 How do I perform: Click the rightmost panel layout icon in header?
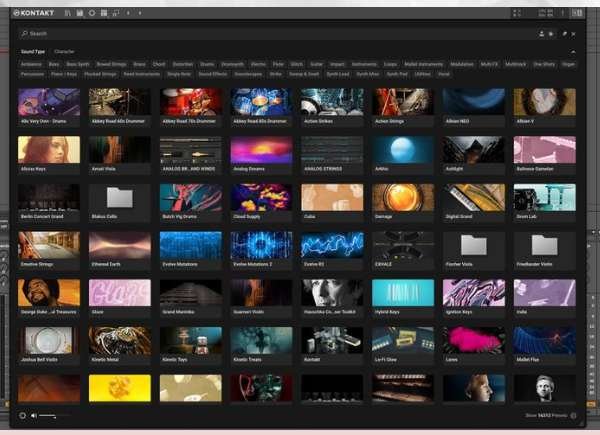577,13
